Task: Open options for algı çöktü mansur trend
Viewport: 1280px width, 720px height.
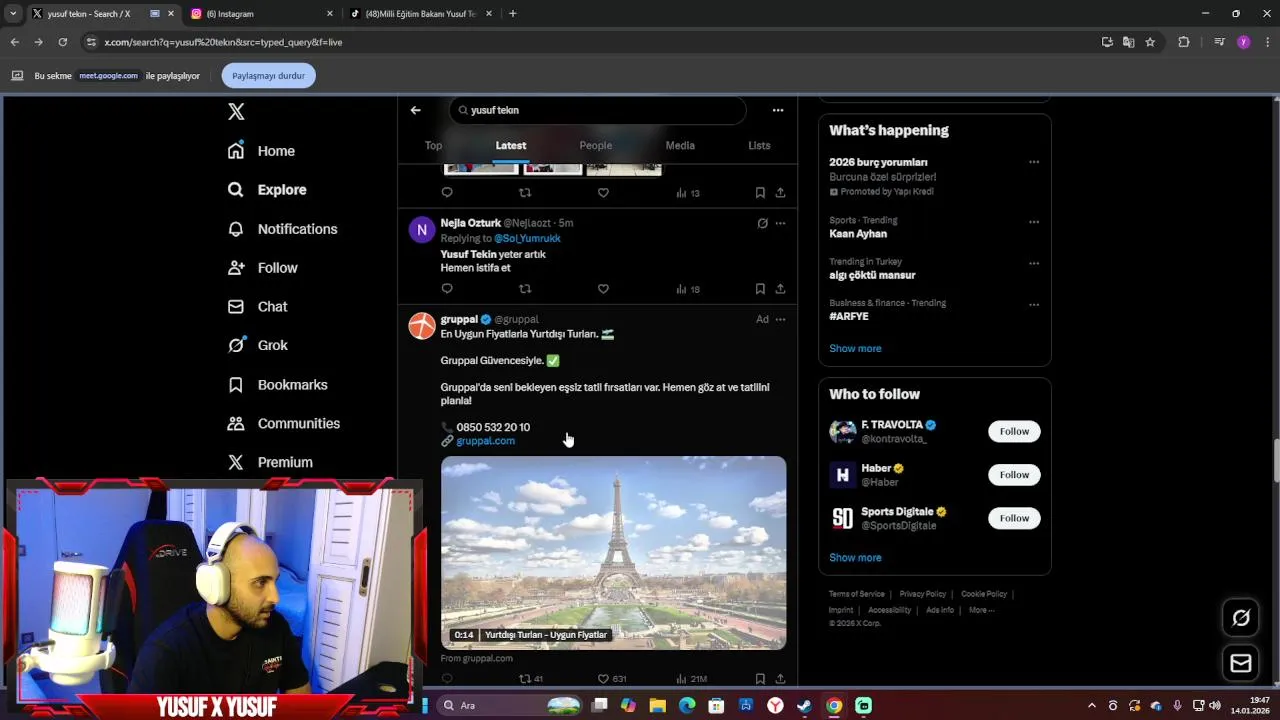Action: click(1034, 264)
